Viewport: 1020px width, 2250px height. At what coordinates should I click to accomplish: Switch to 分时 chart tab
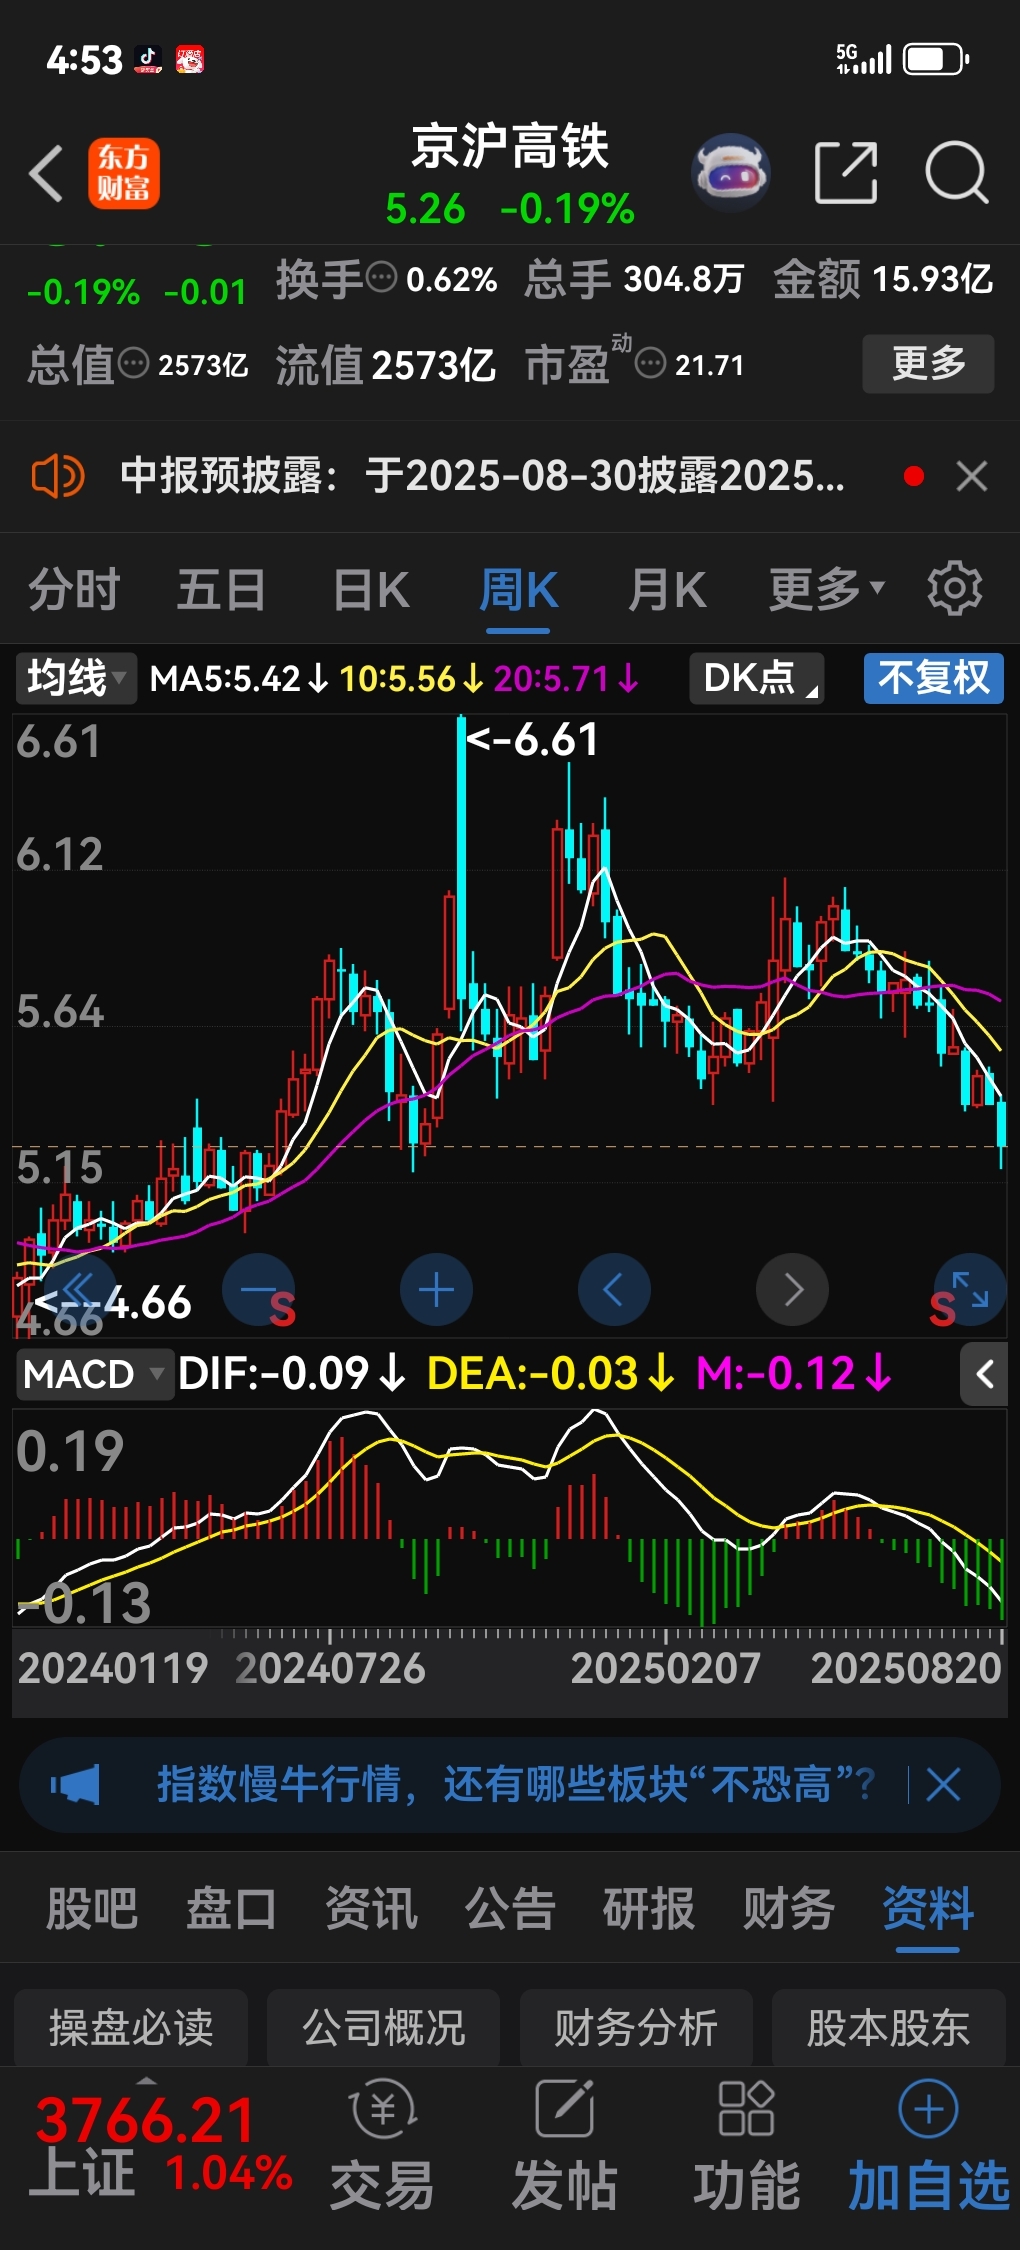click(74, 589)
